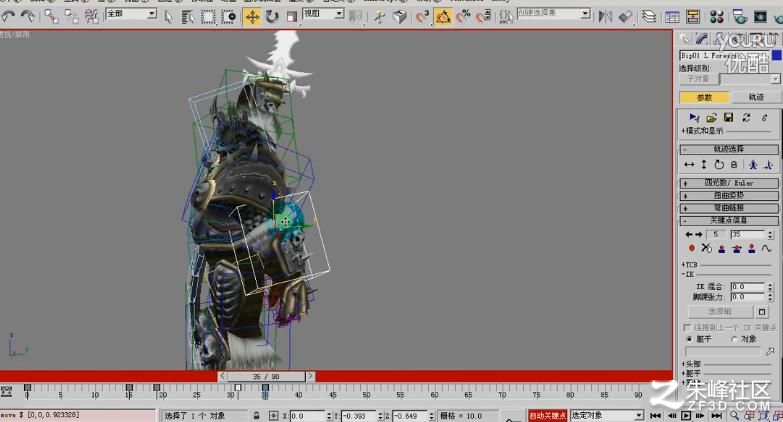The image size is (783, 422).
Task: Toggle the Spinner Snap button
Action: pos(483,17)
